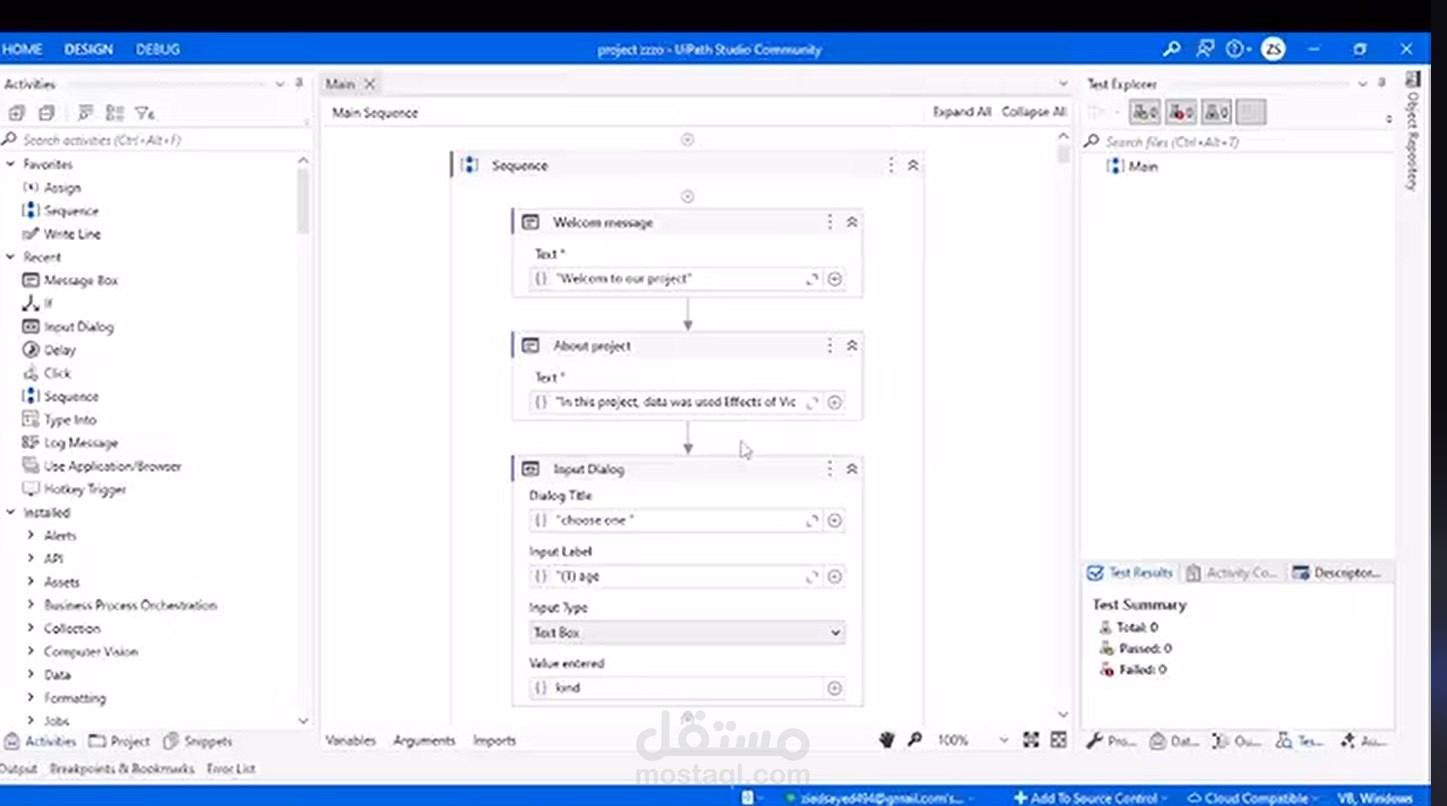Click the ZS user avatar
The height and width of the screenshot is (806, 1447).
pyautogui.click(x=1273, y=48)
